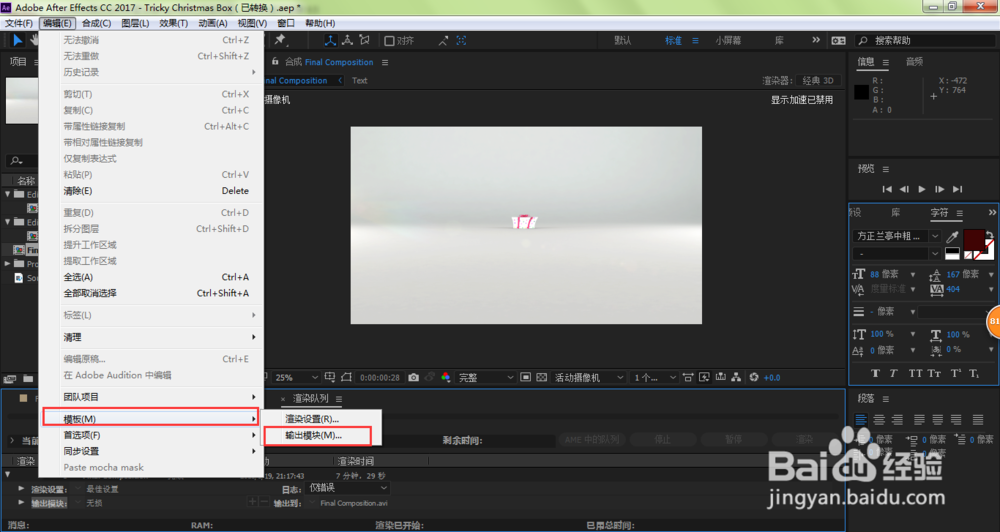Align paragraph text center
Screen dimensions: 1000x532
pyautogui.click(x=879, y=420)
